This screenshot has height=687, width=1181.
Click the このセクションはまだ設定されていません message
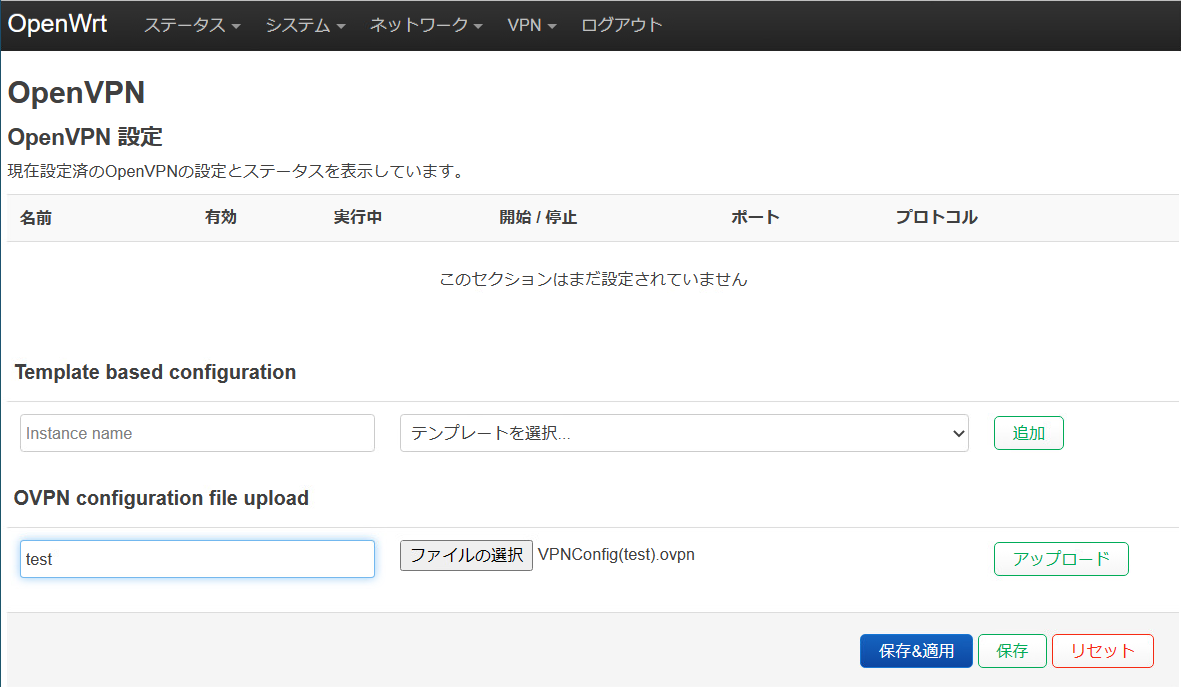point(594,279)
